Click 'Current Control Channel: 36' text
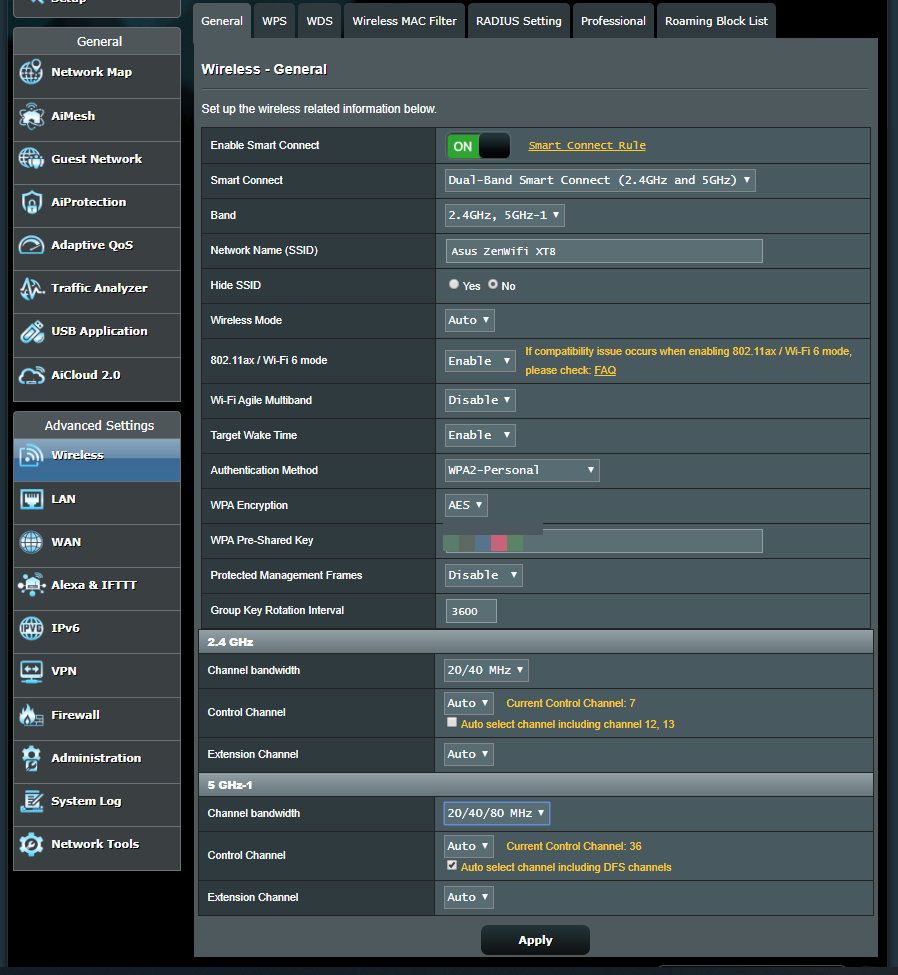Image resolution: width=898 pixels, height=975 pixels. click(x=574, y=846)
